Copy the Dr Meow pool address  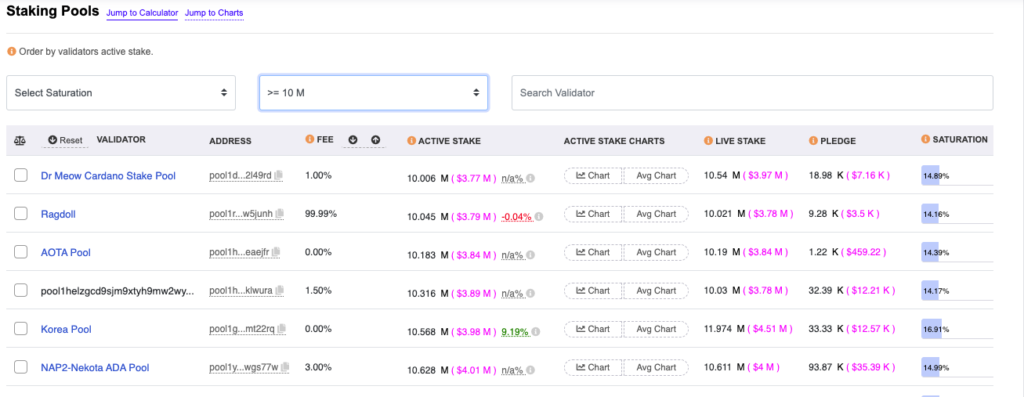click(x=279, y=175)
